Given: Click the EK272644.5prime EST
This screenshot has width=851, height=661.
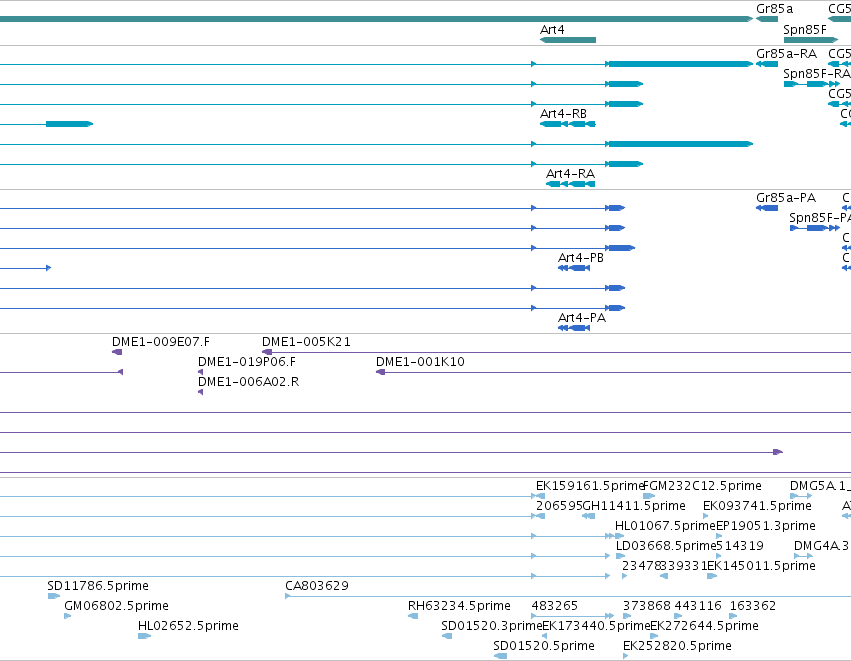Looking at the screenshot, I should coord(653,636).
